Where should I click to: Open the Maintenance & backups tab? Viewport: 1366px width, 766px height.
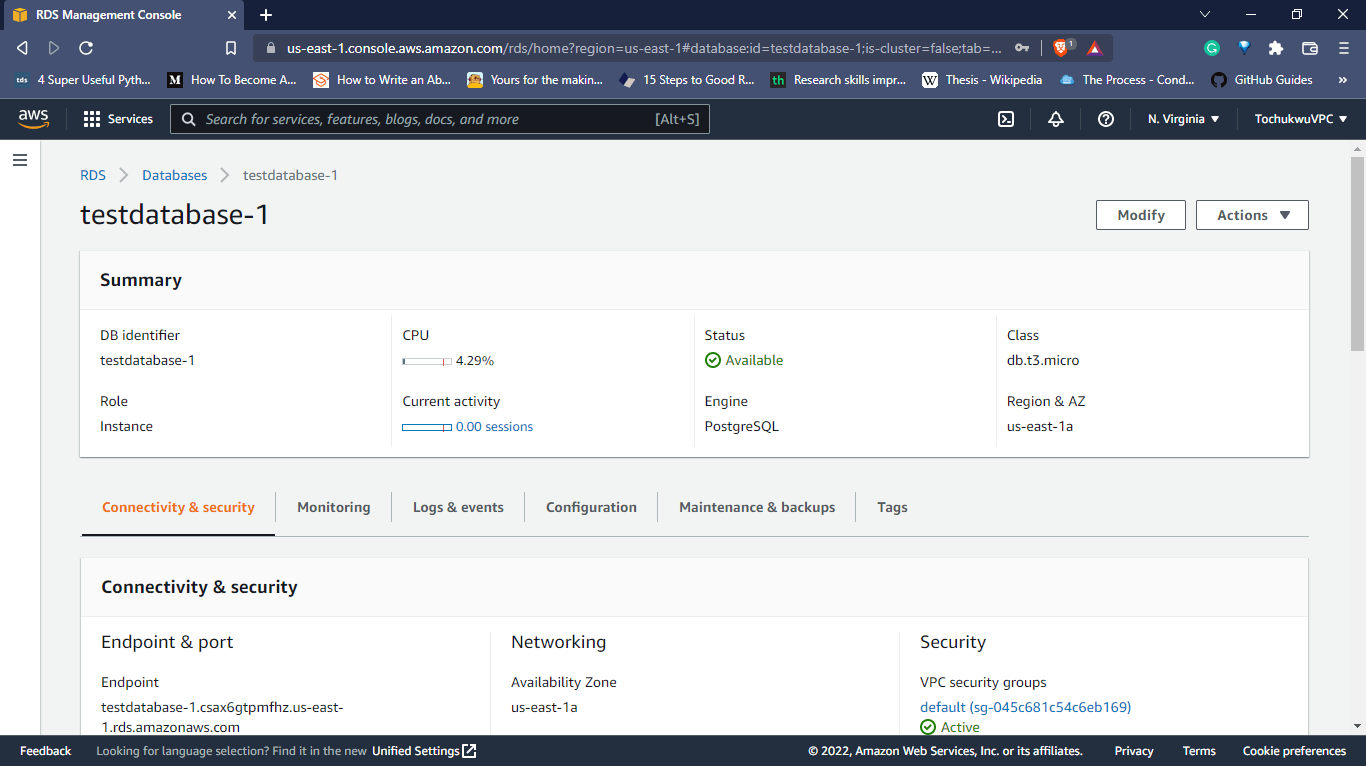coord(757,507)
